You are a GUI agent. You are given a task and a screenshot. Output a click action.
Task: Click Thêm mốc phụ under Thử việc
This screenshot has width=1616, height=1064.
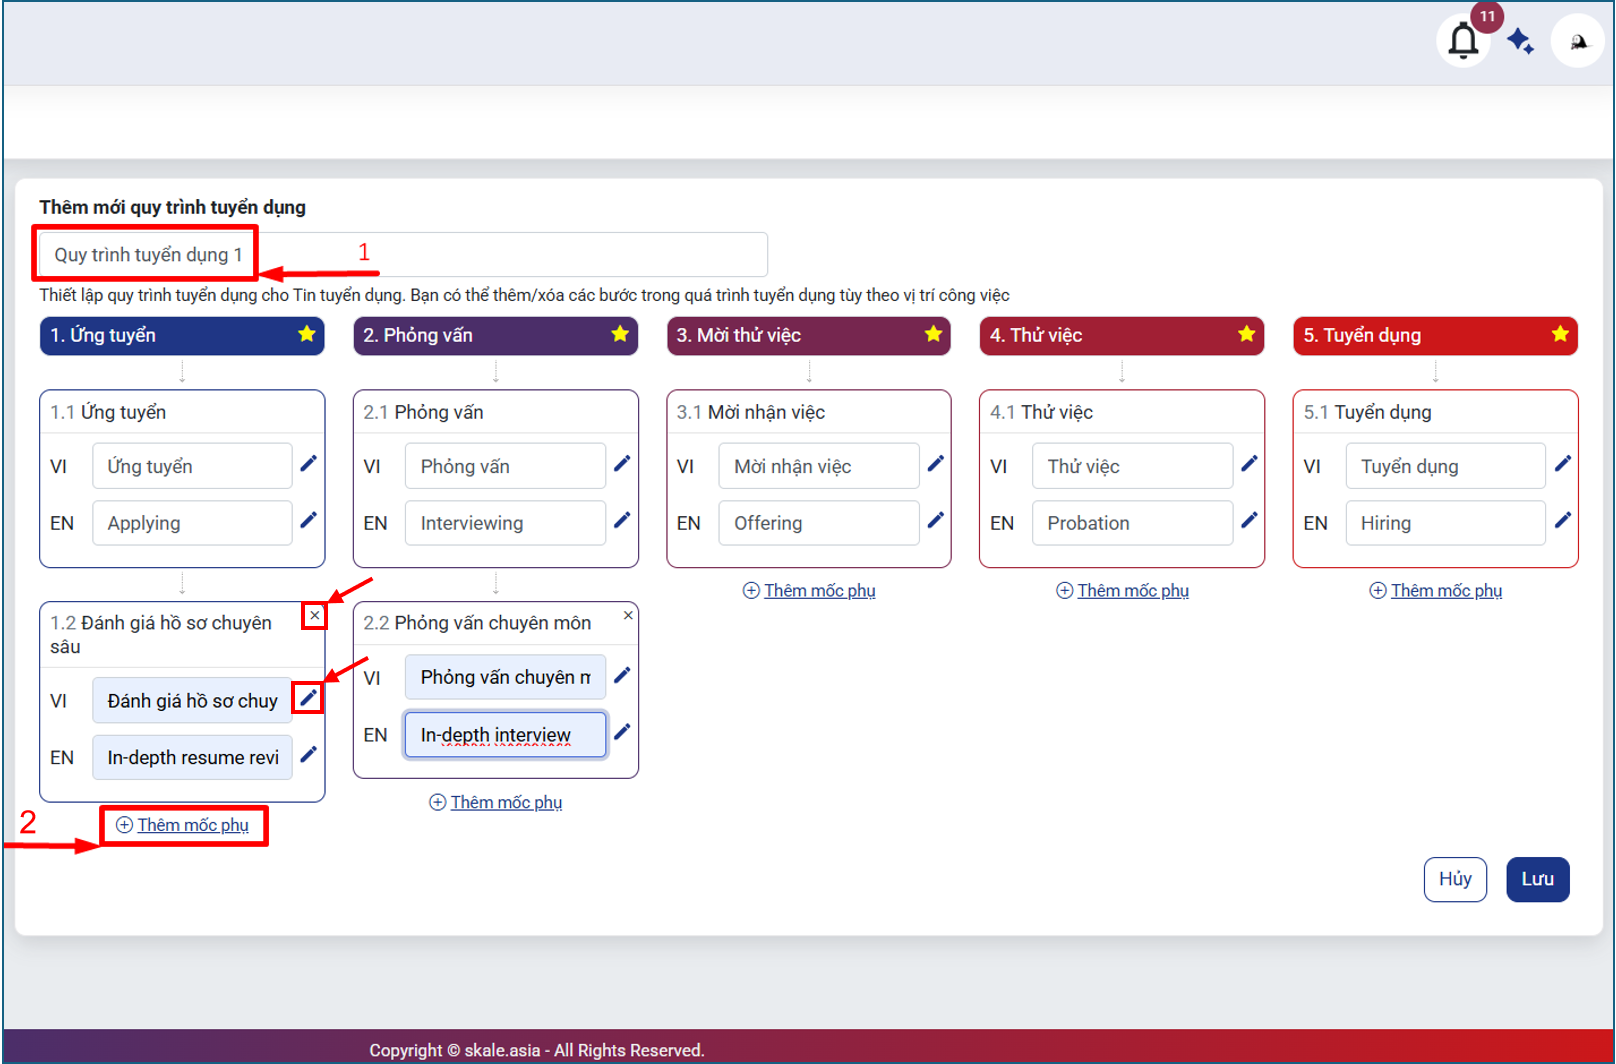point(1123,591)
